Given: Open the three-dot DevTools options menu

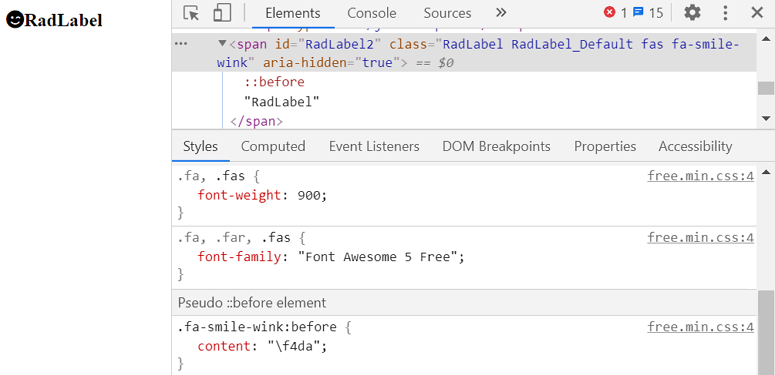Looking at the screenshot, I should click(x=725, y=13).
